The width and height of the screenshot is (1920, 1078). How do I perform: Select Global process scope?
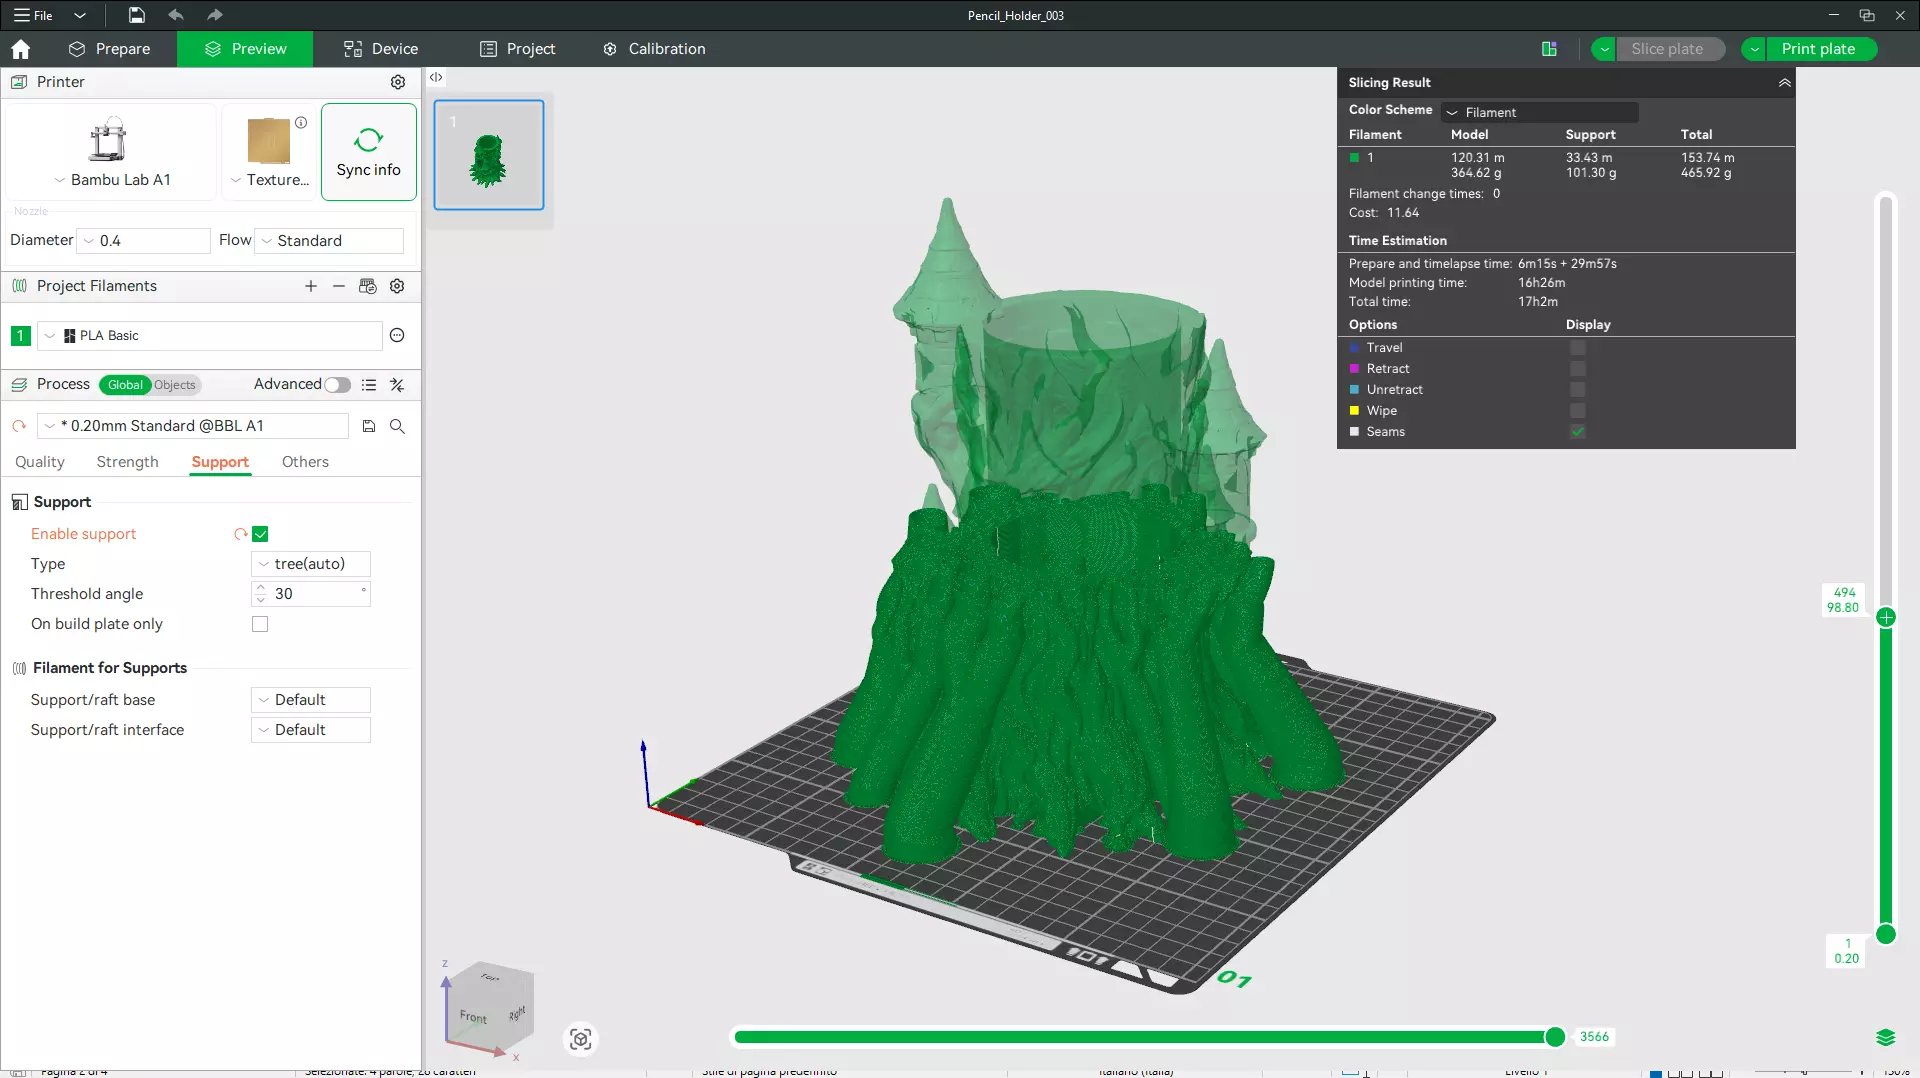coord(125,385)
